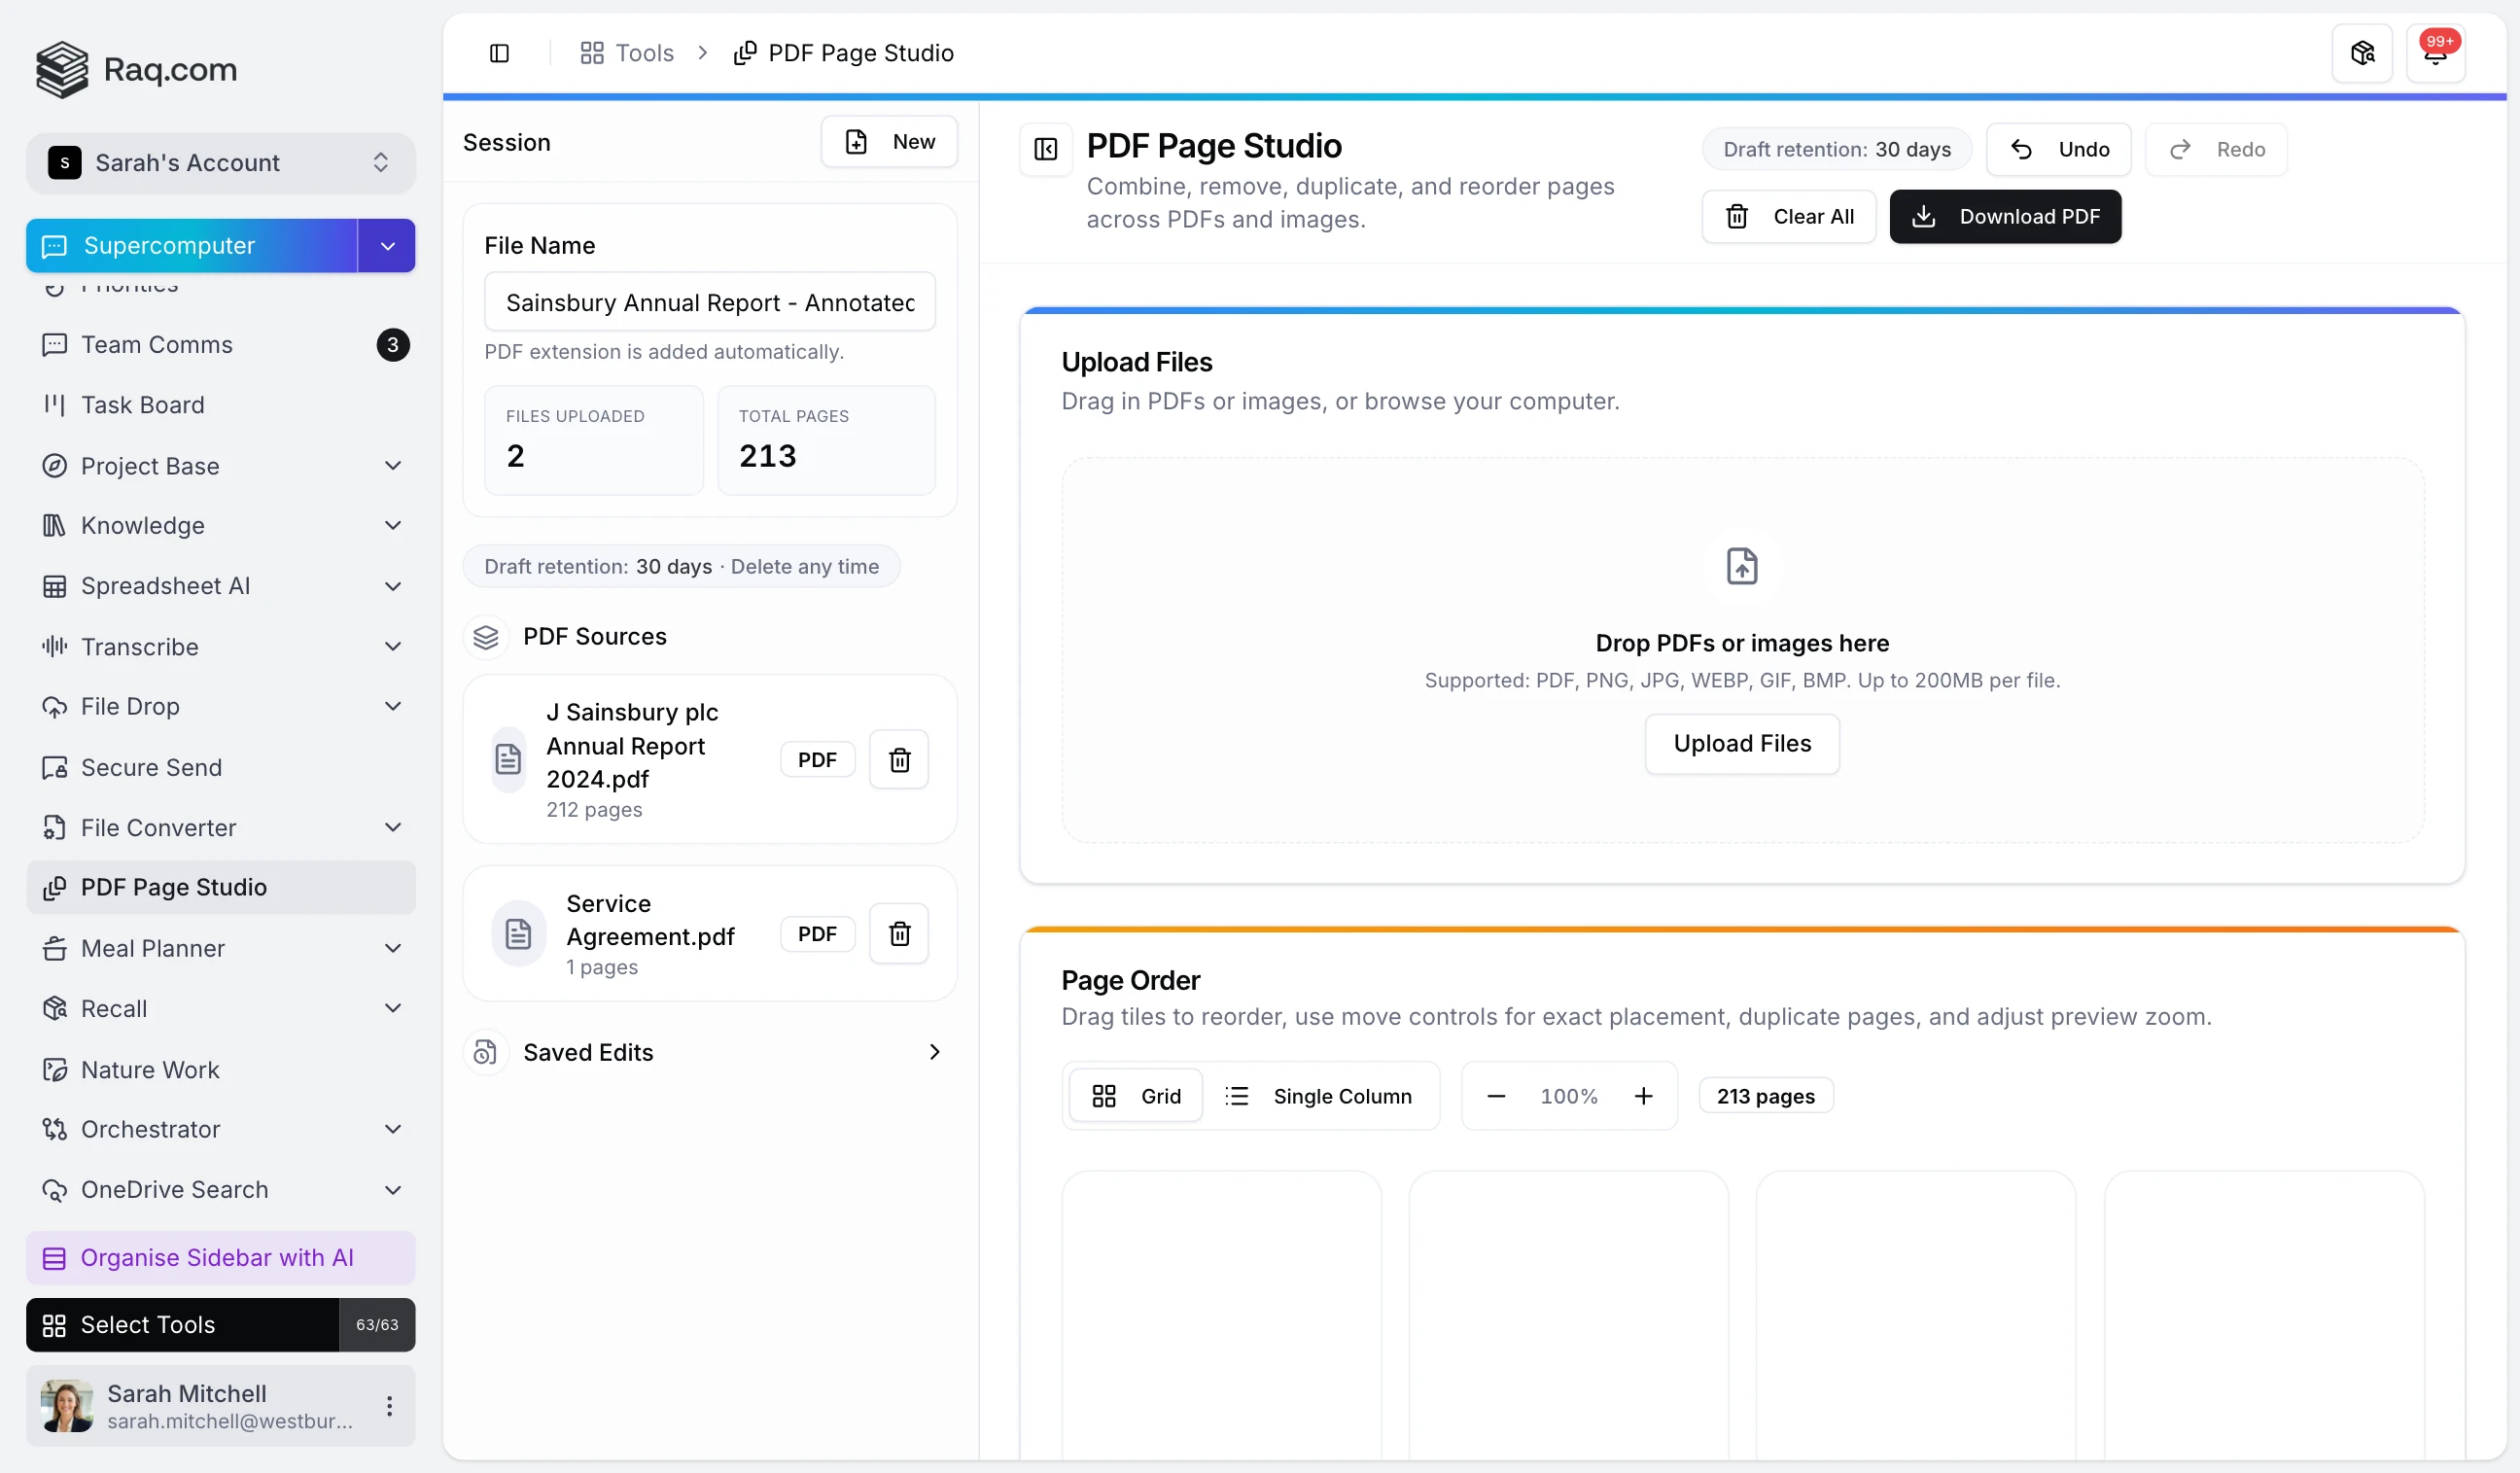Collapse the session panel icon beside the PDF Page Studio title

[x=1045, y=149]
